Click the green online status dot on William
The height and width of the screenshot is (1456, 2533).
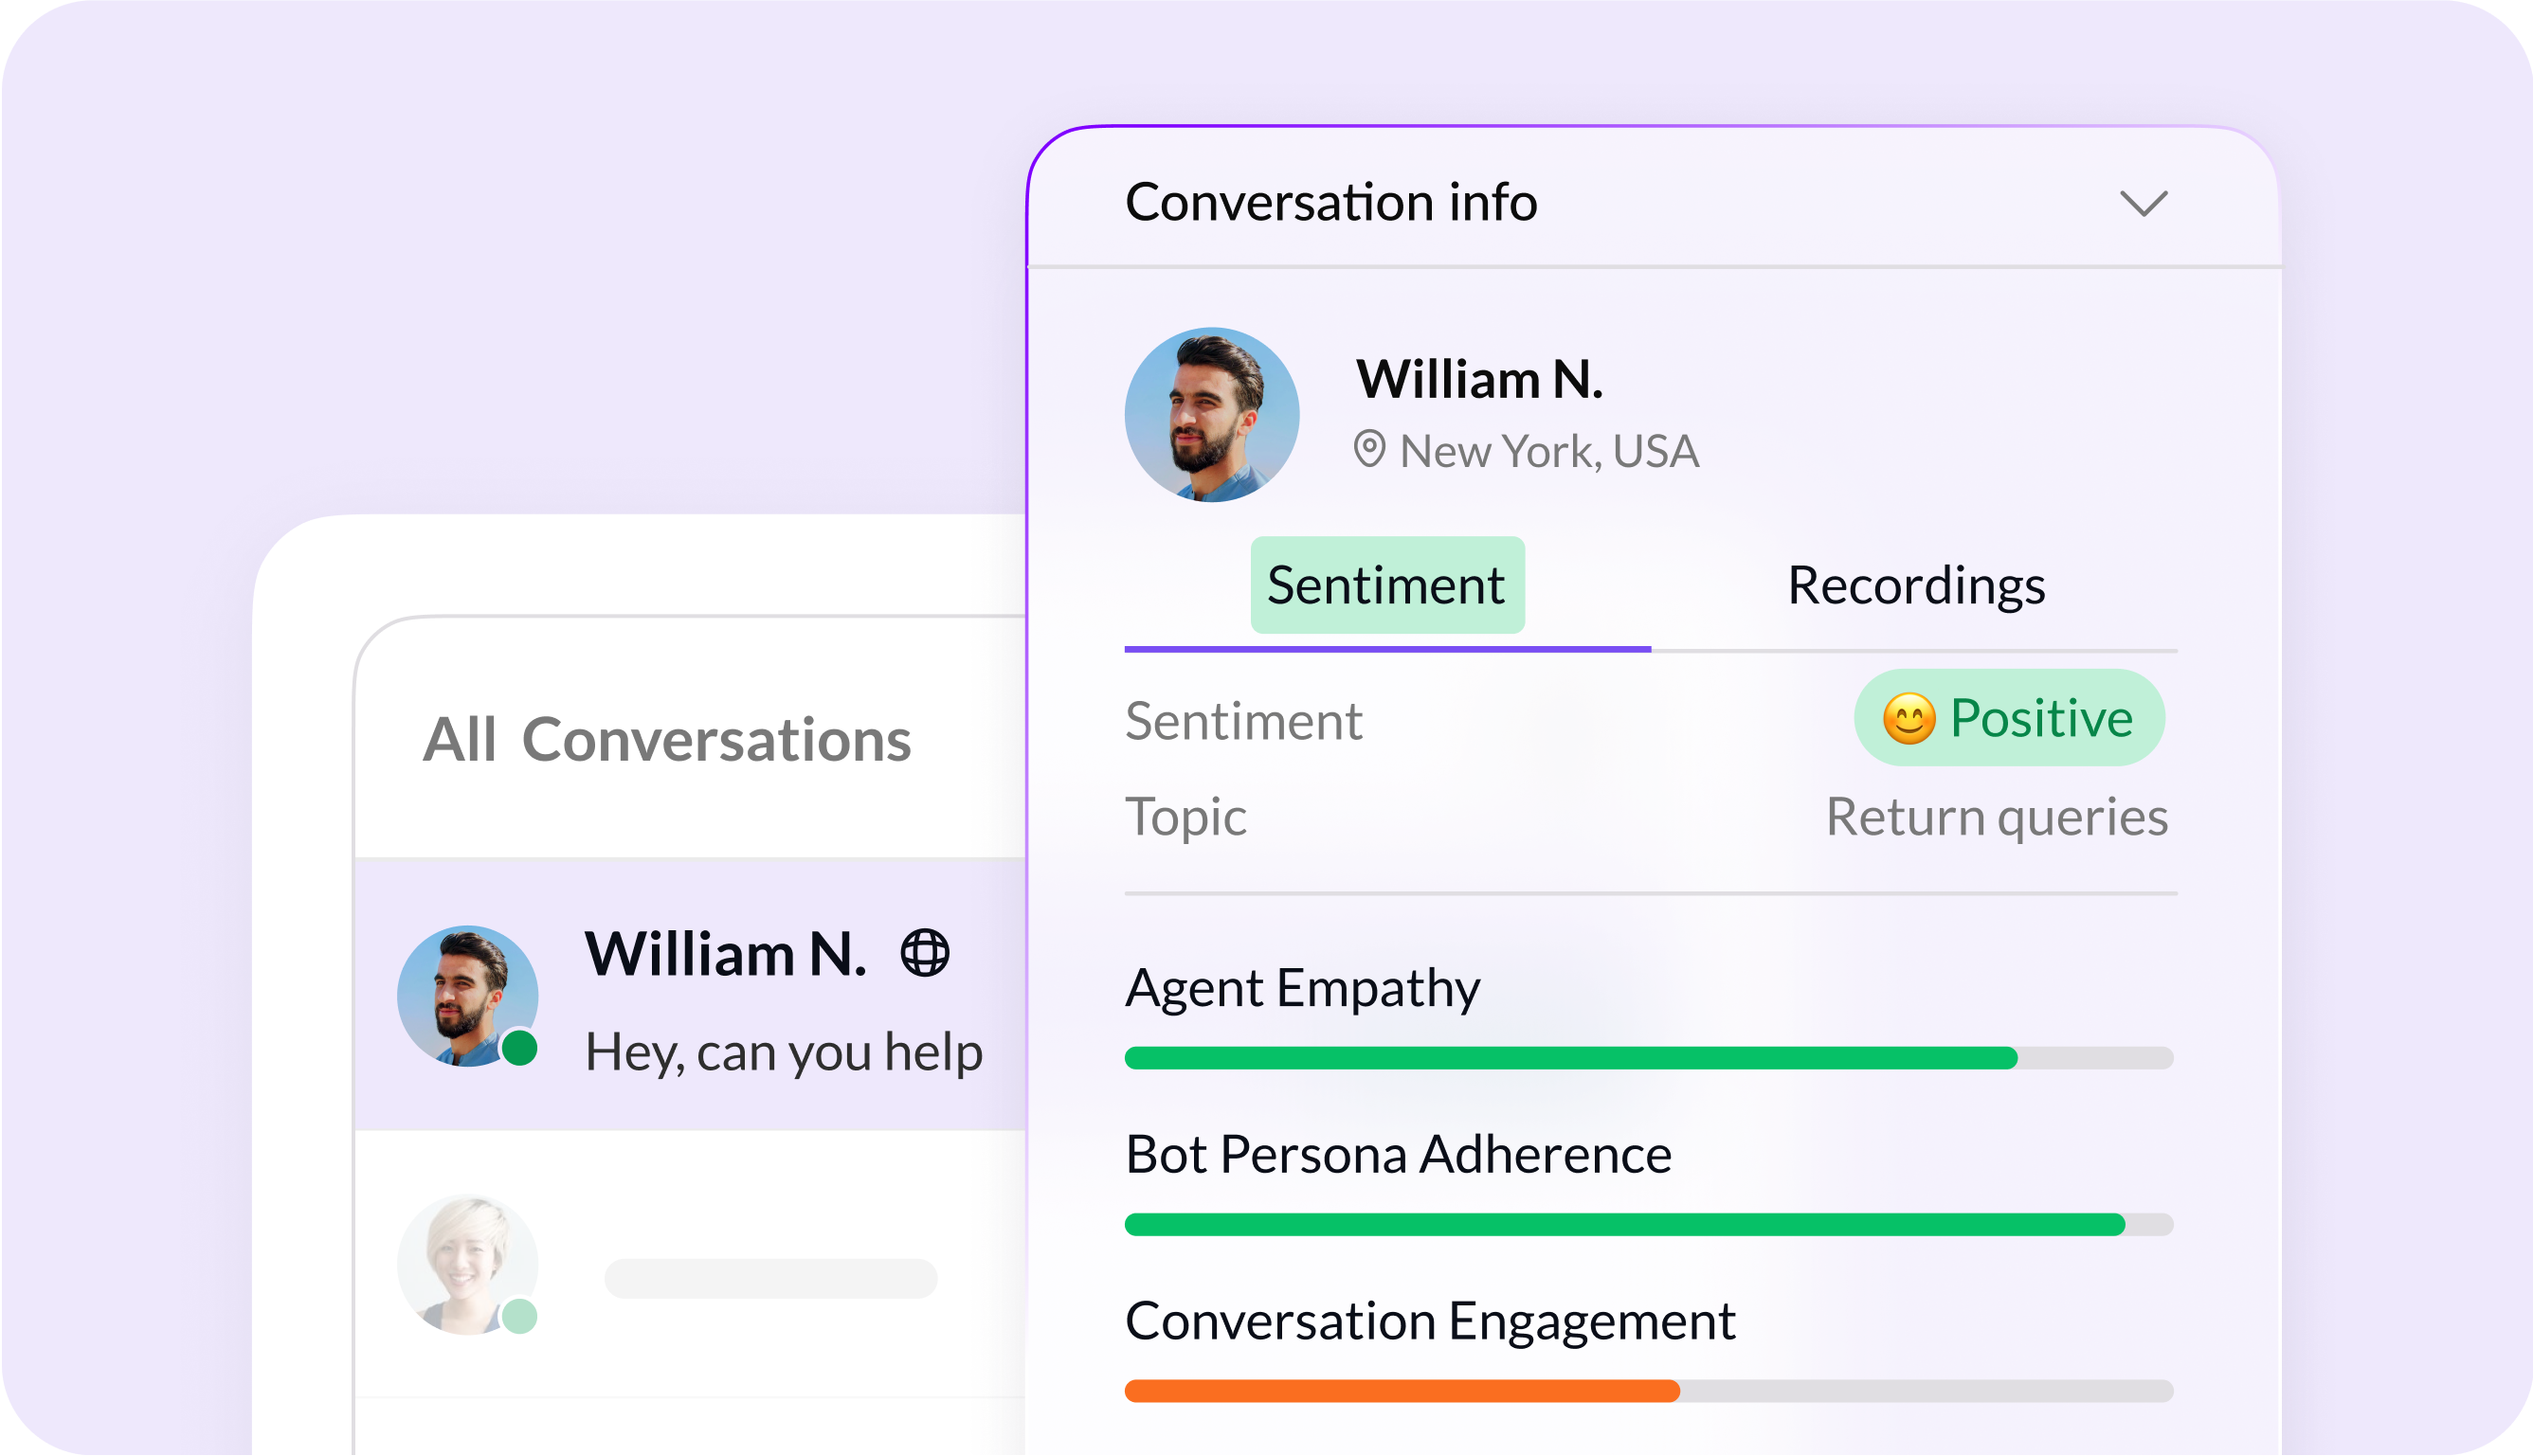tap(519, 1048)
